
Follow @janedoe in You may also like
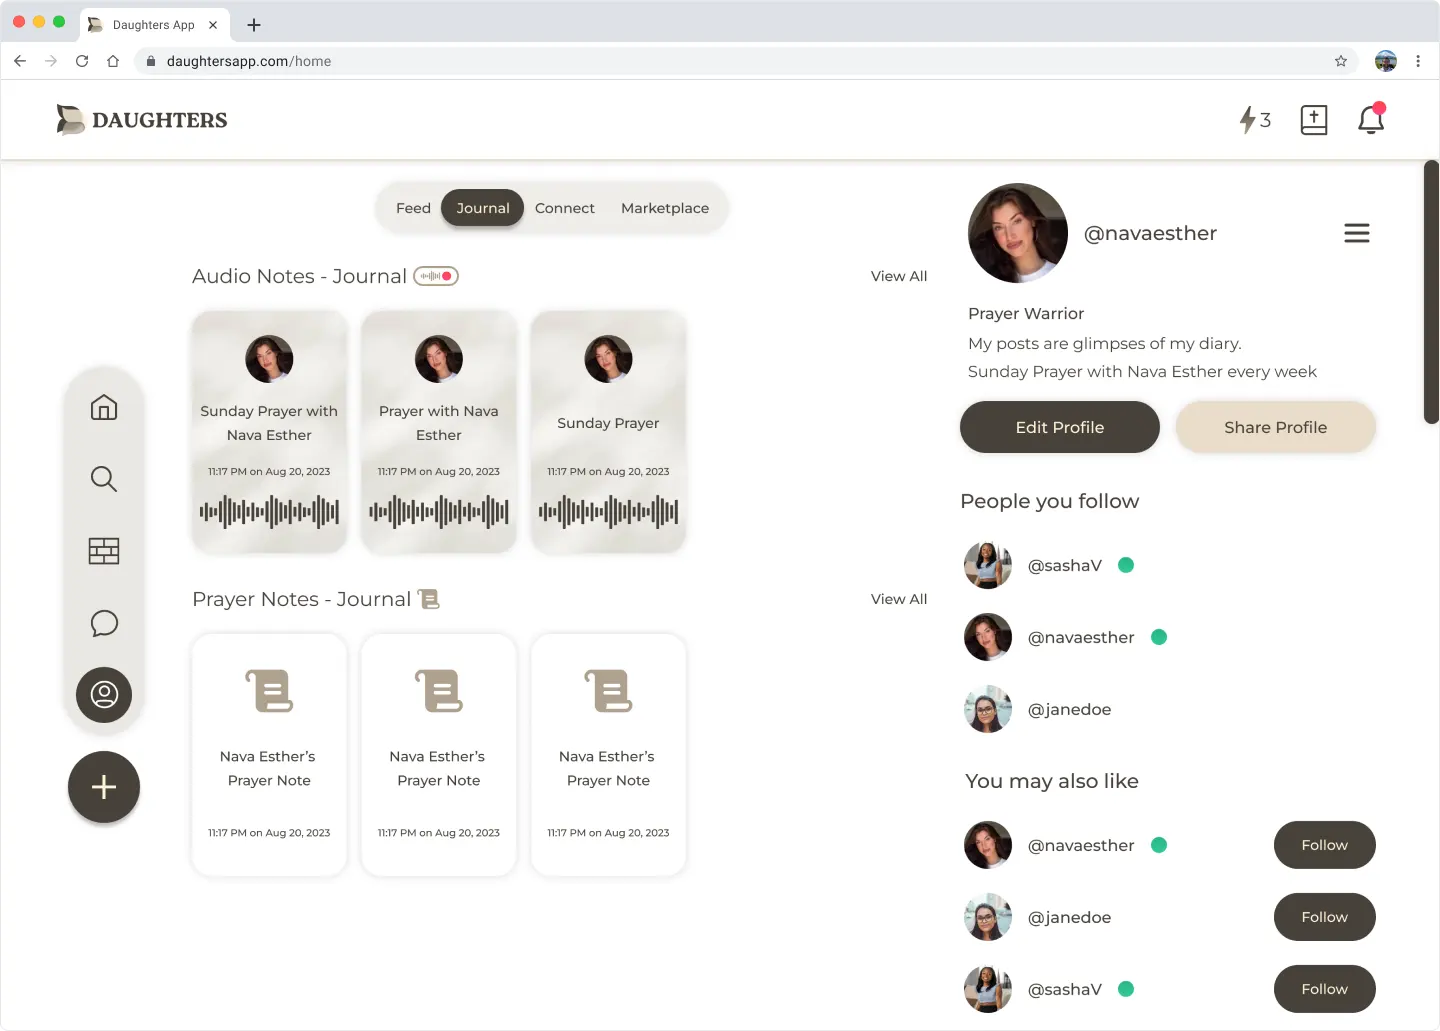point(1324,917)
